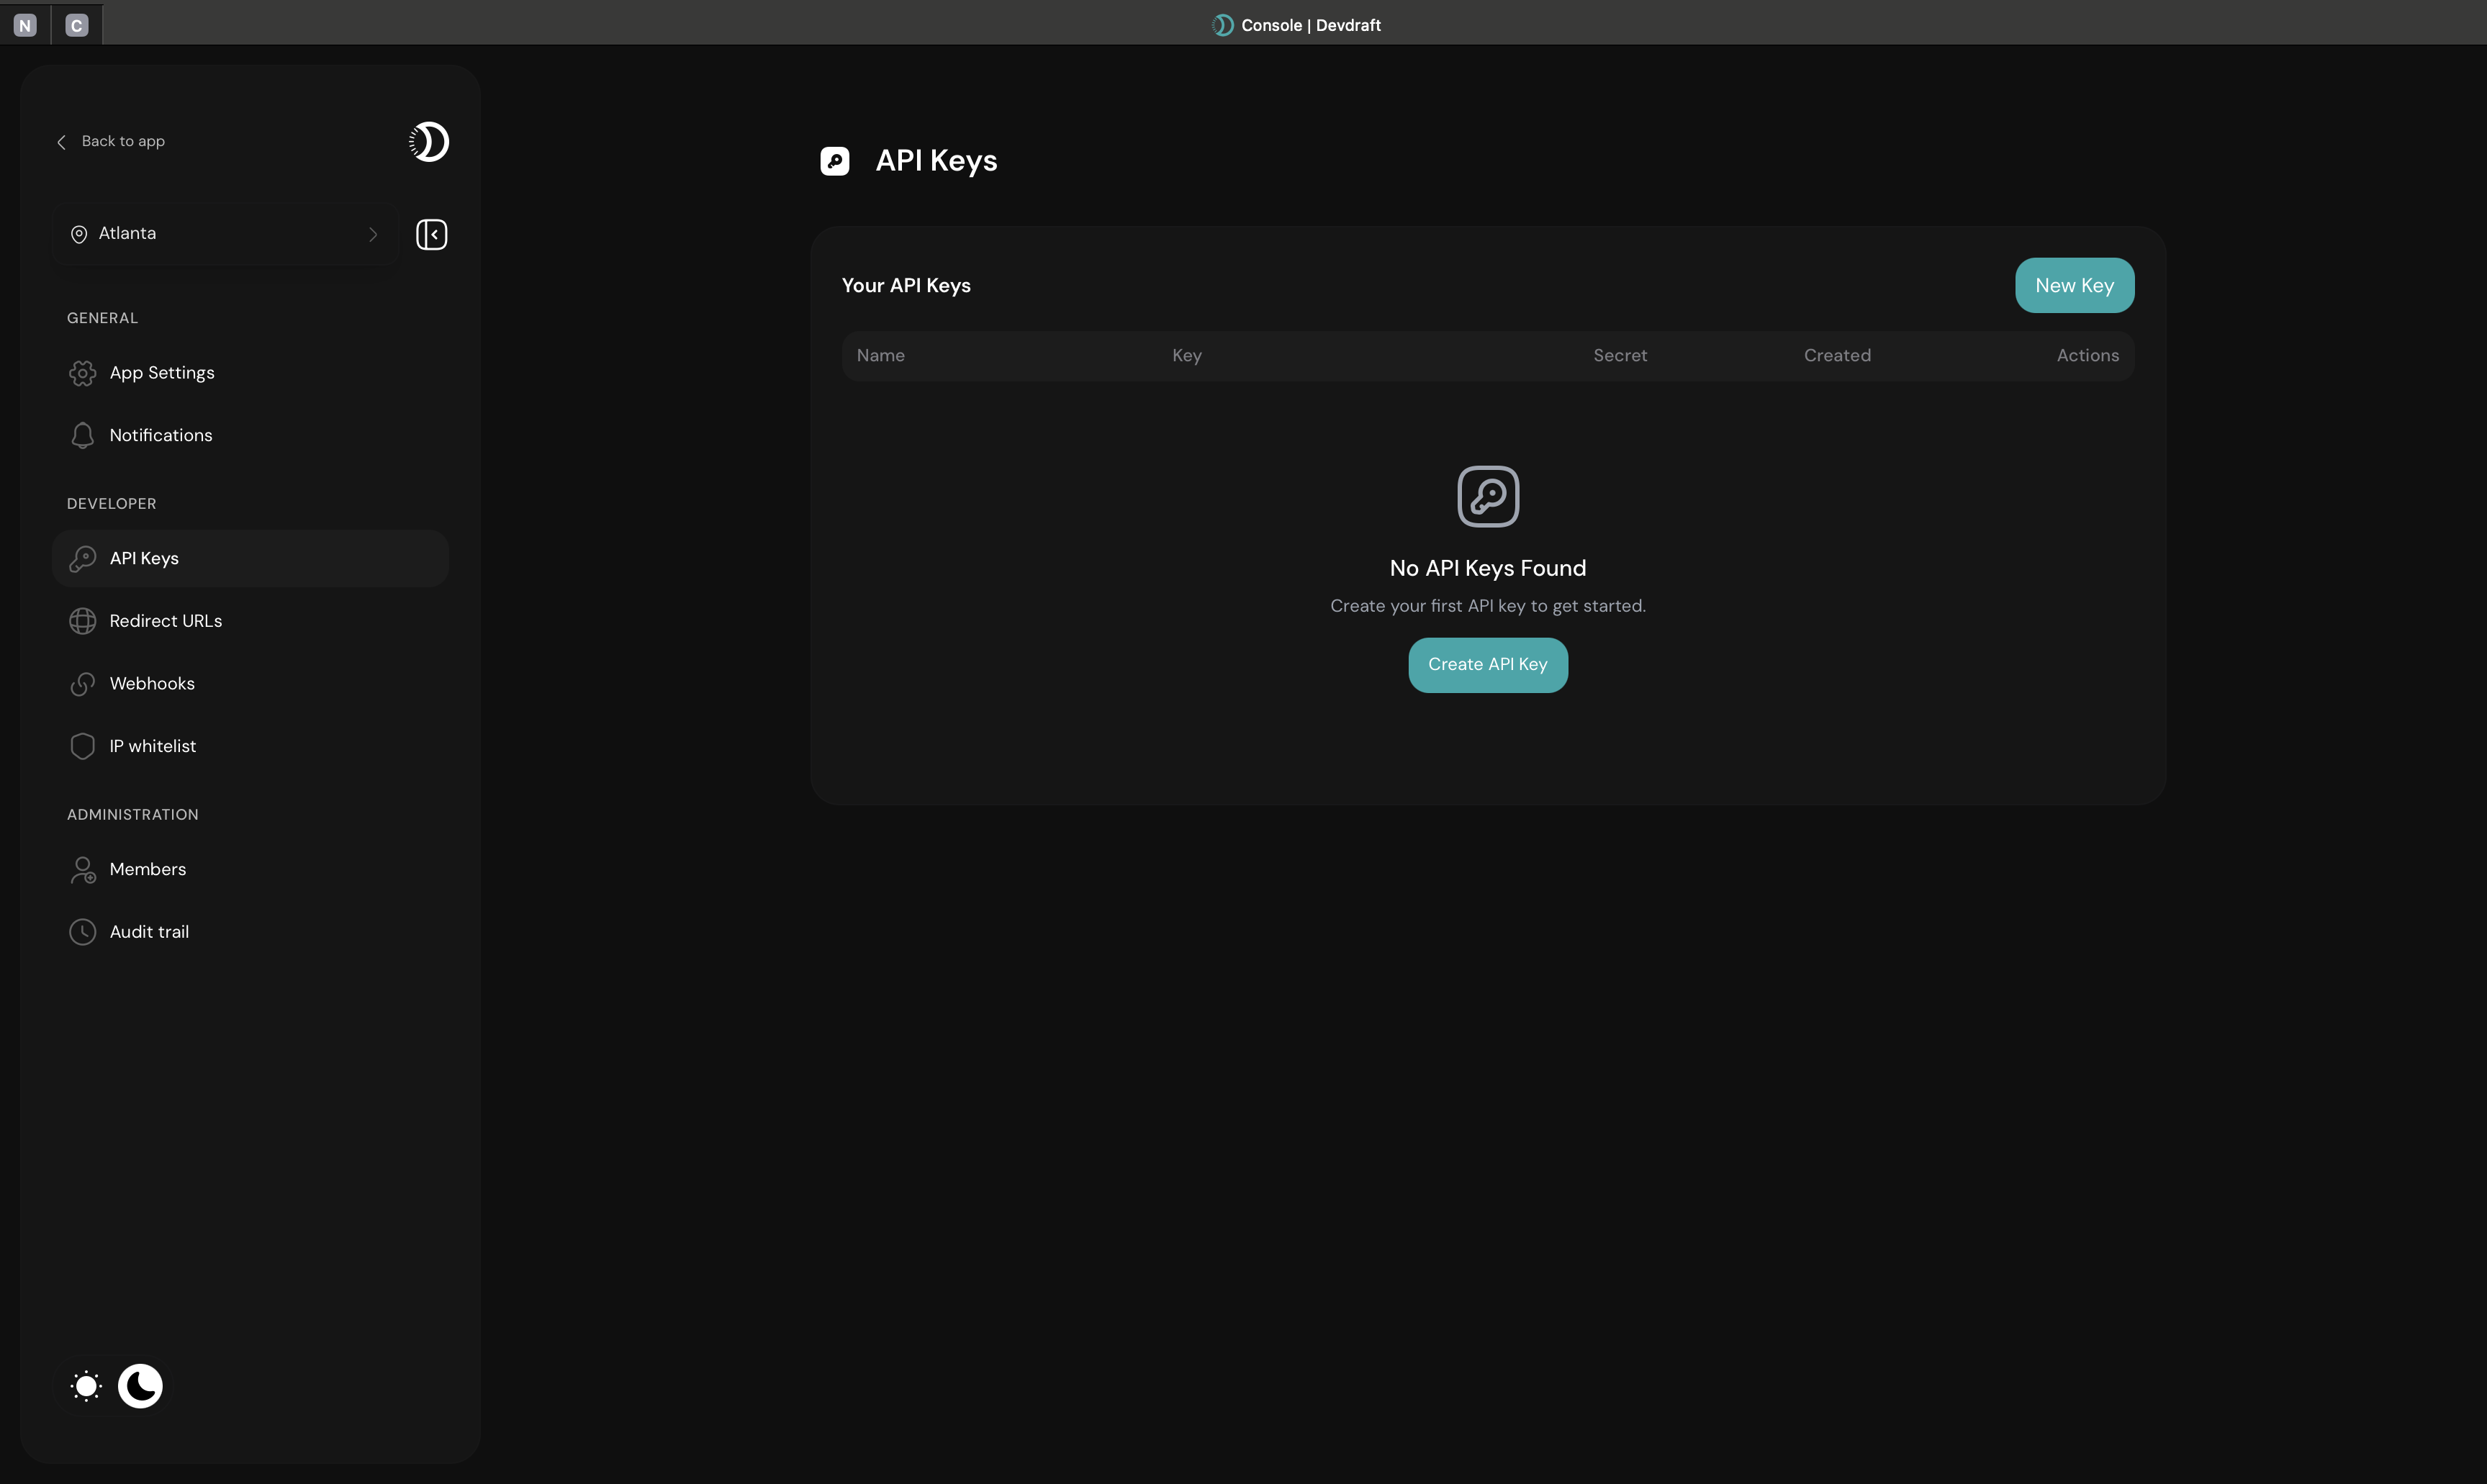This screenshot has width=2487, height=1484.
Task: Collapse the sidebar with the panel toggle
Action: coord(432,234)
